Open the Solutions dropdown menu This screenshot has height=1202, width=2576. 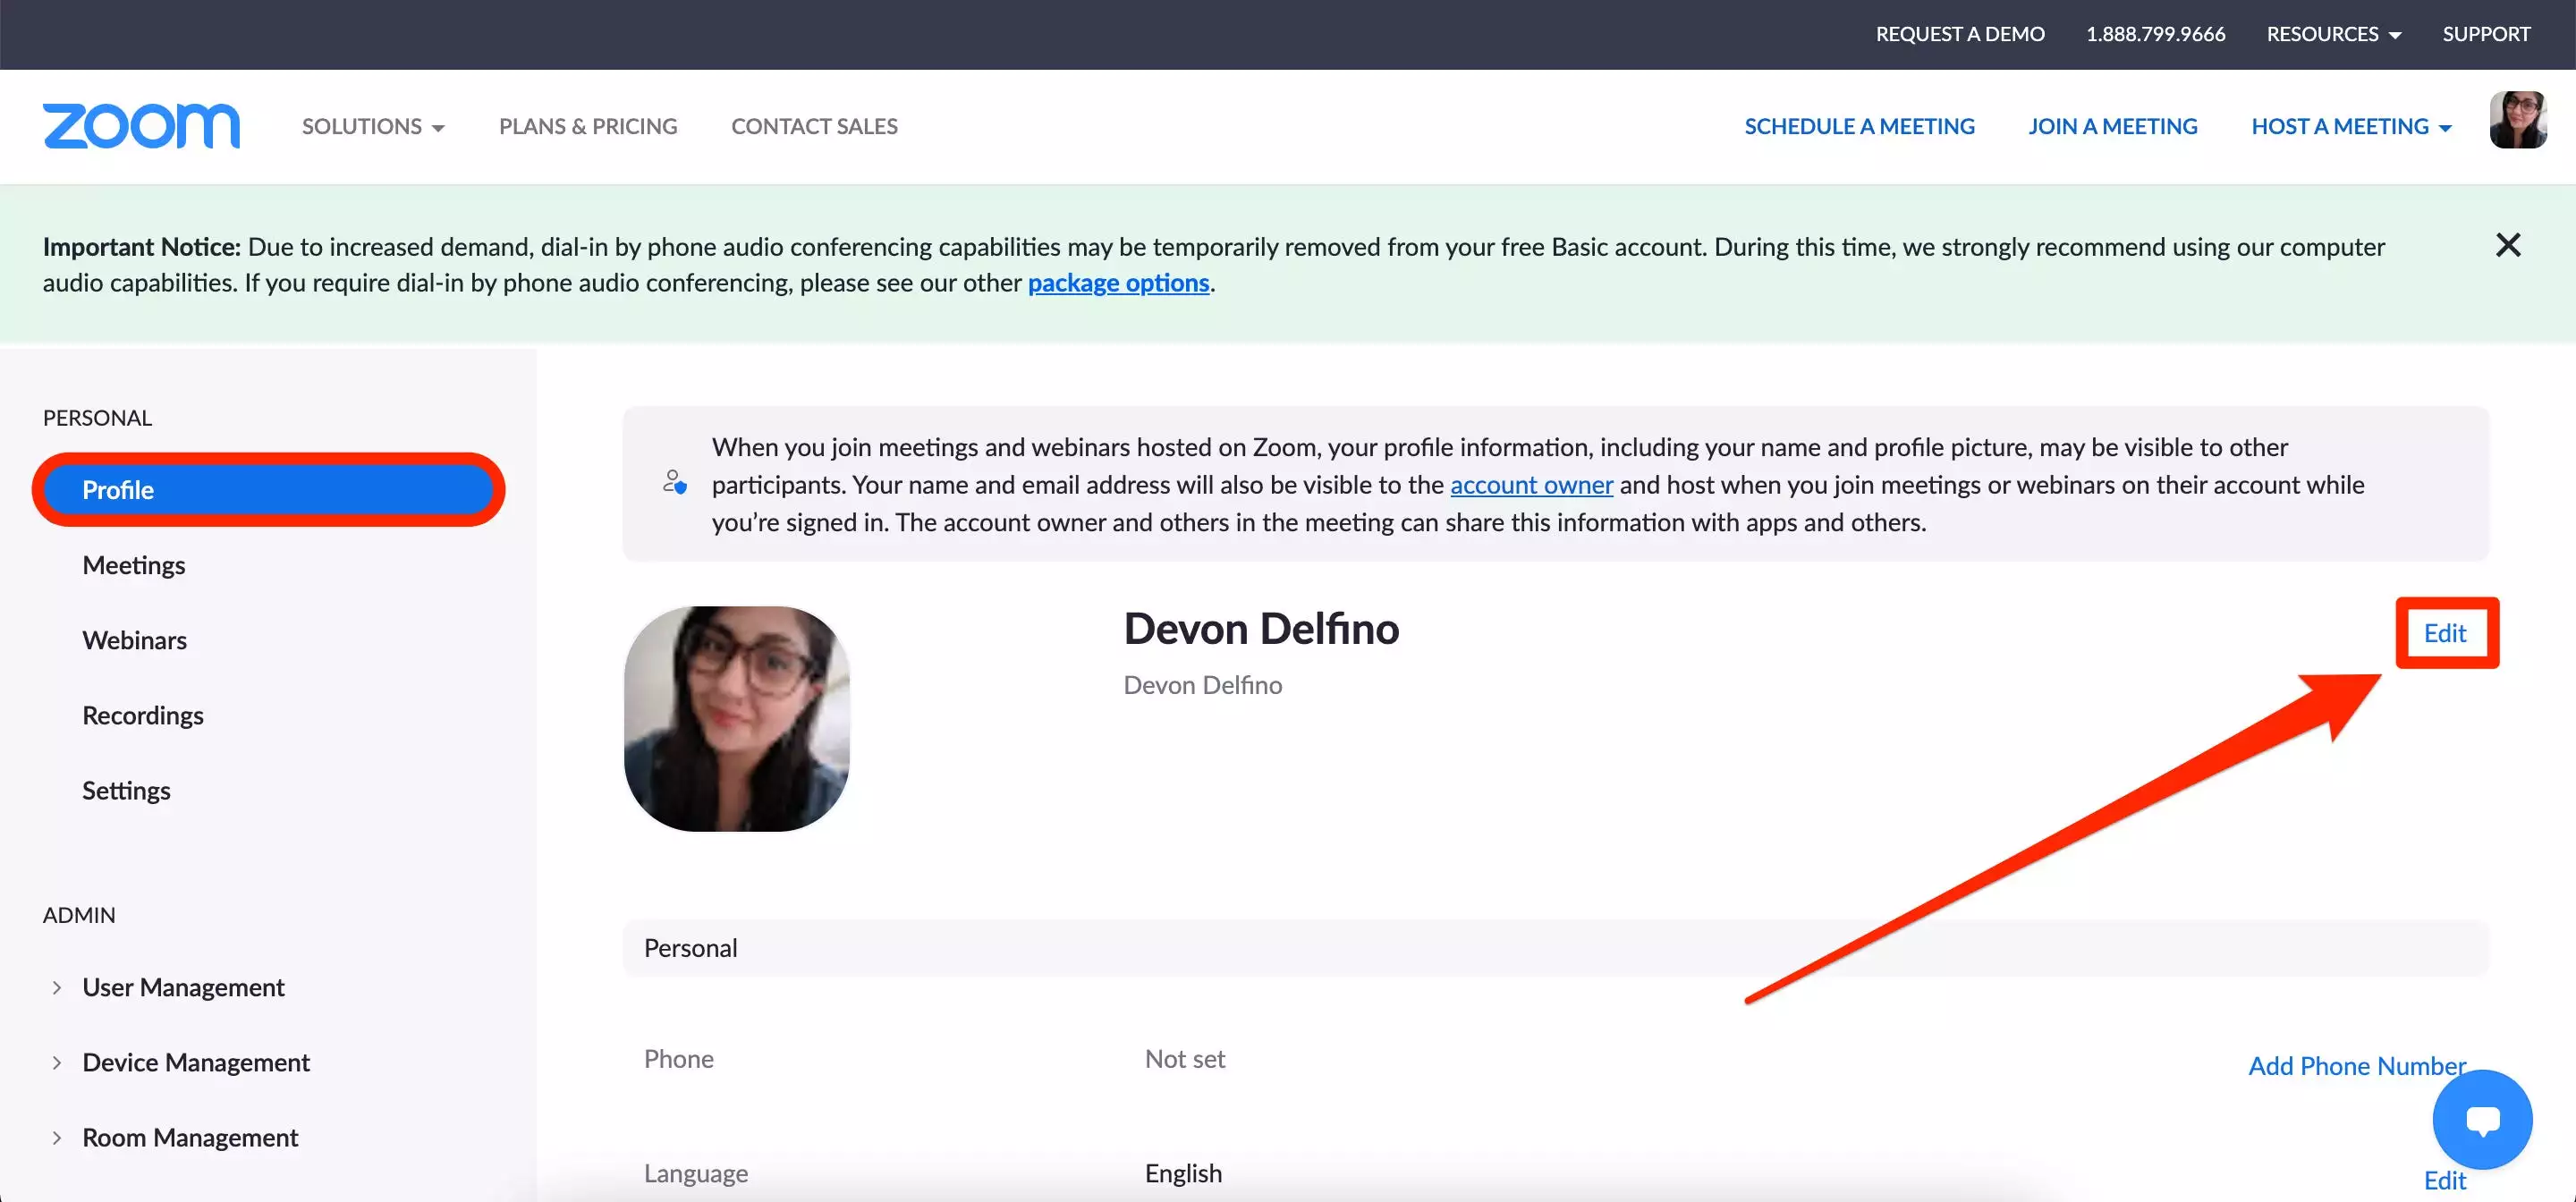click(373, 127)
